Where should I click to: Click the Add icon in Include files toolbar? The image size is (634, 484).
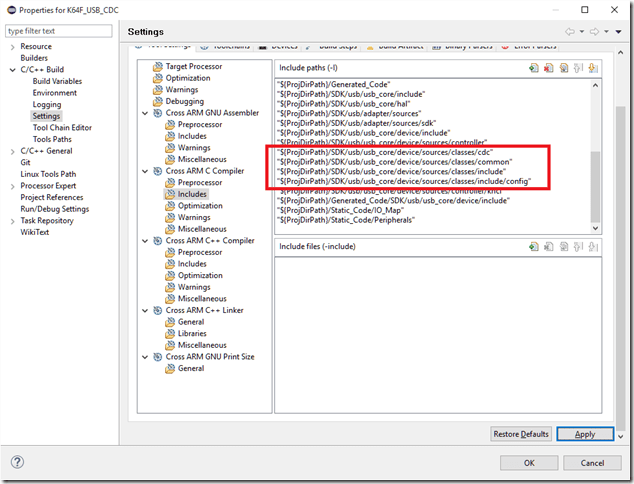pos(534,247)
